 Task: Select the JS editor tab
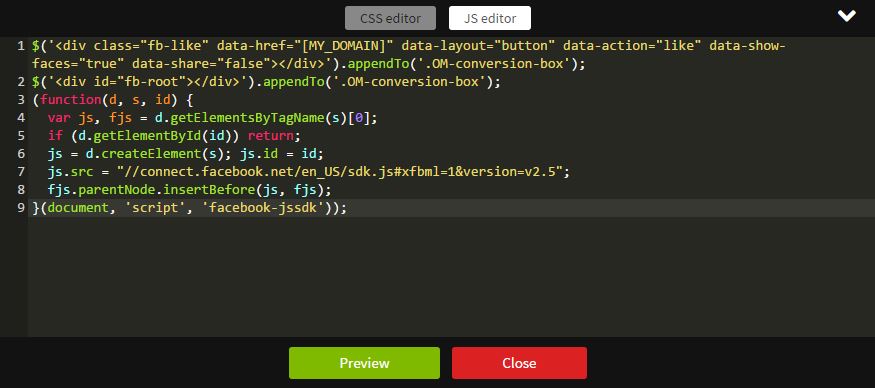pos(489,18)
